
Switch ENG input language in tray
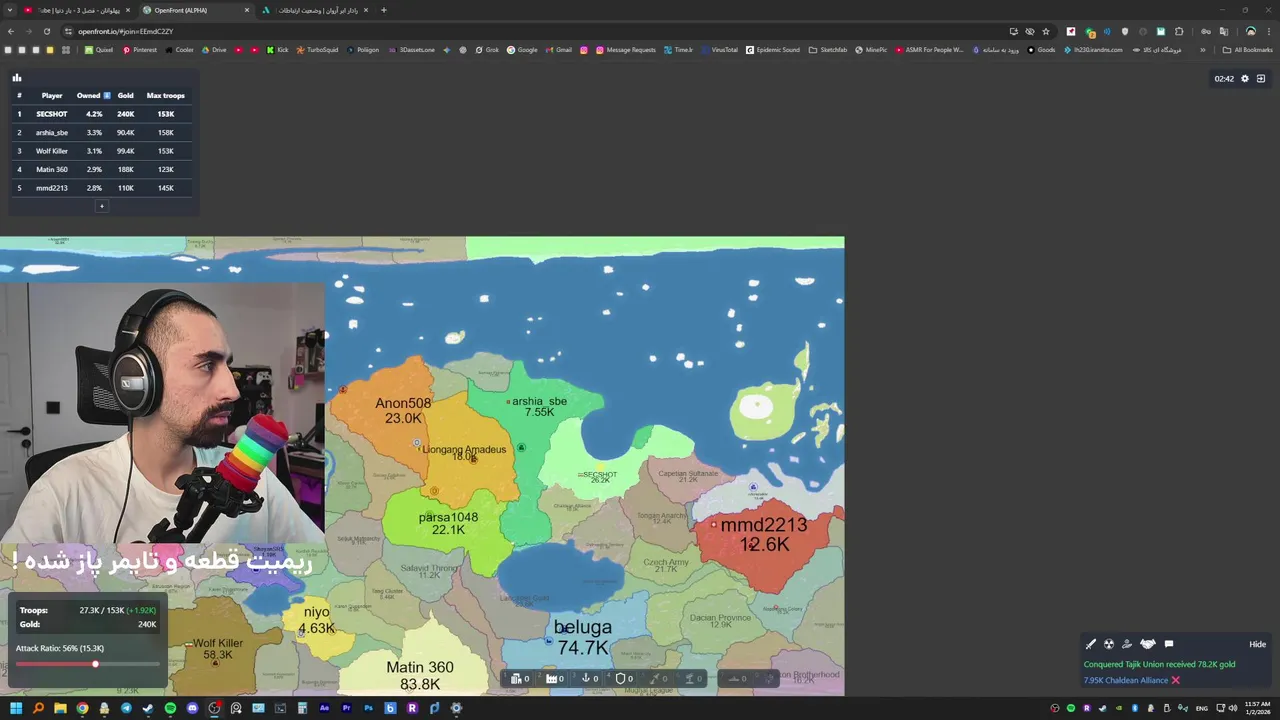coord(1202,708)
